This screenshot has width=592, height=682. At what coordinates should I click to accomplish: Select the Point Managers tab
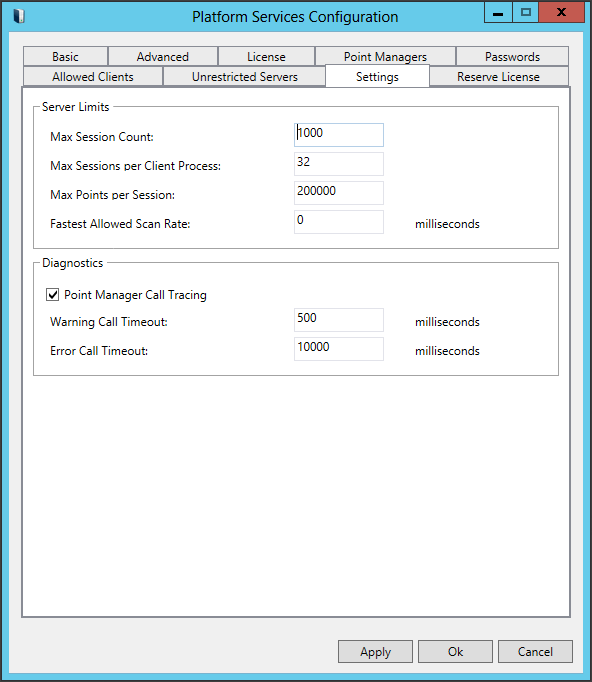click(385, 57)
